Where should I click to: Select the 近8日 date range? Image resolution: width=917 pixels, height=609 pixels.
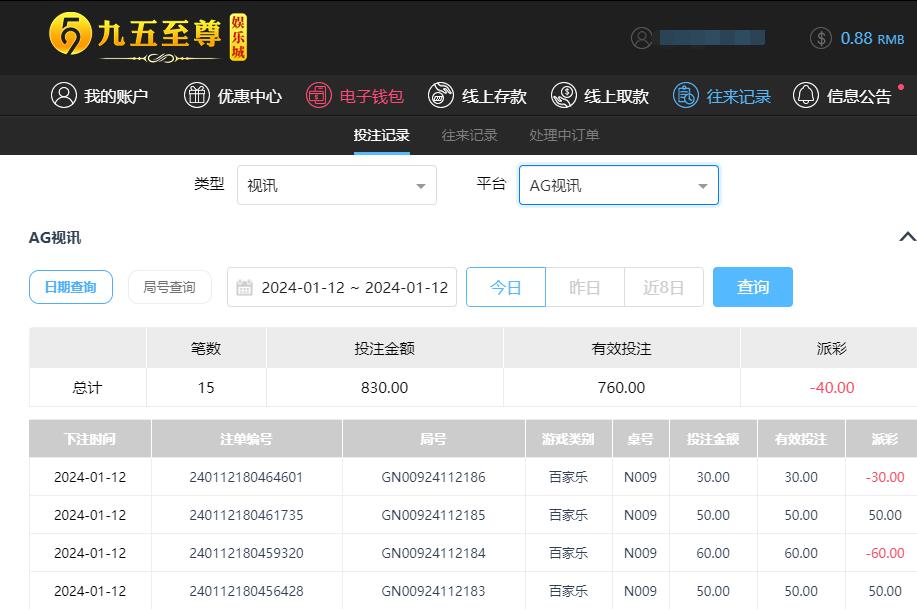pyautogui.click(x=664, y=287)
